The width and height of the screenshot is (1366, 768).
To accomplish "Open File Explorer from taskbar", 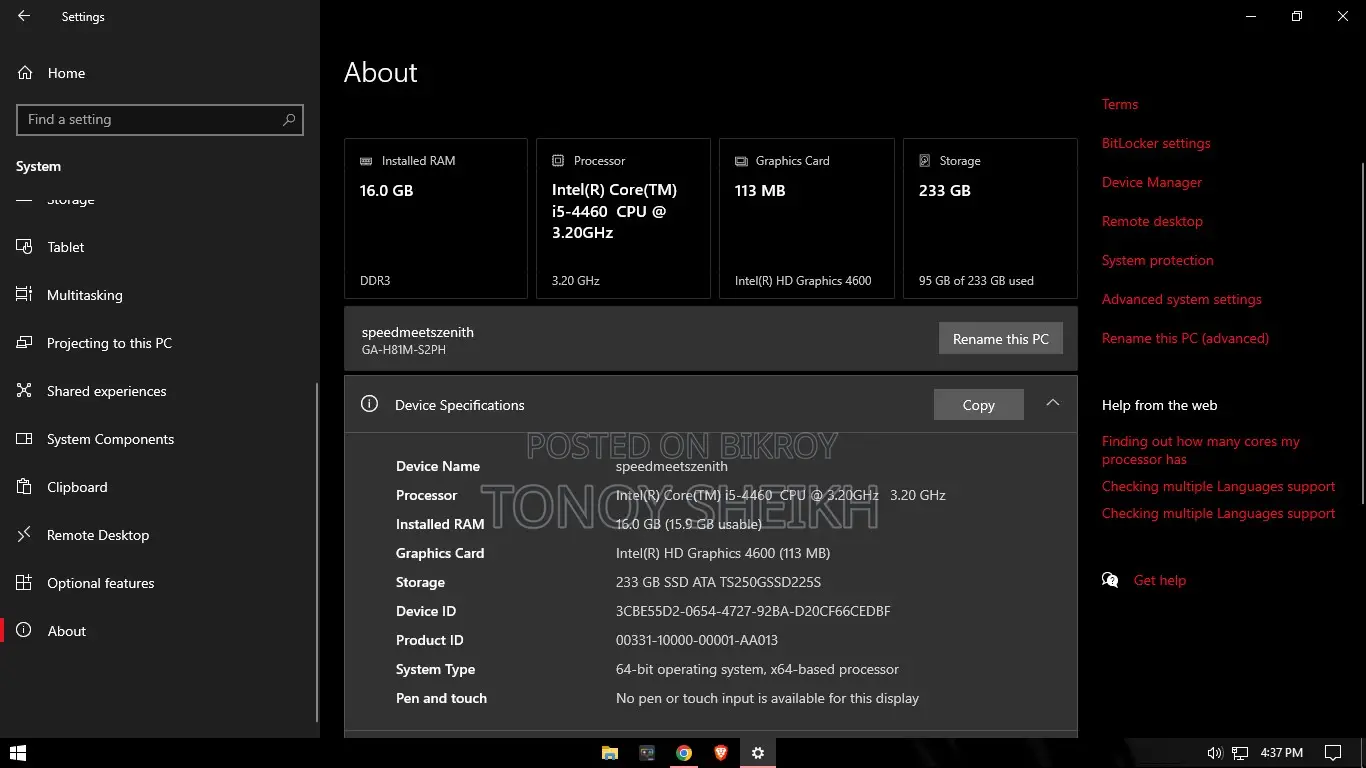I will point(610,753).
